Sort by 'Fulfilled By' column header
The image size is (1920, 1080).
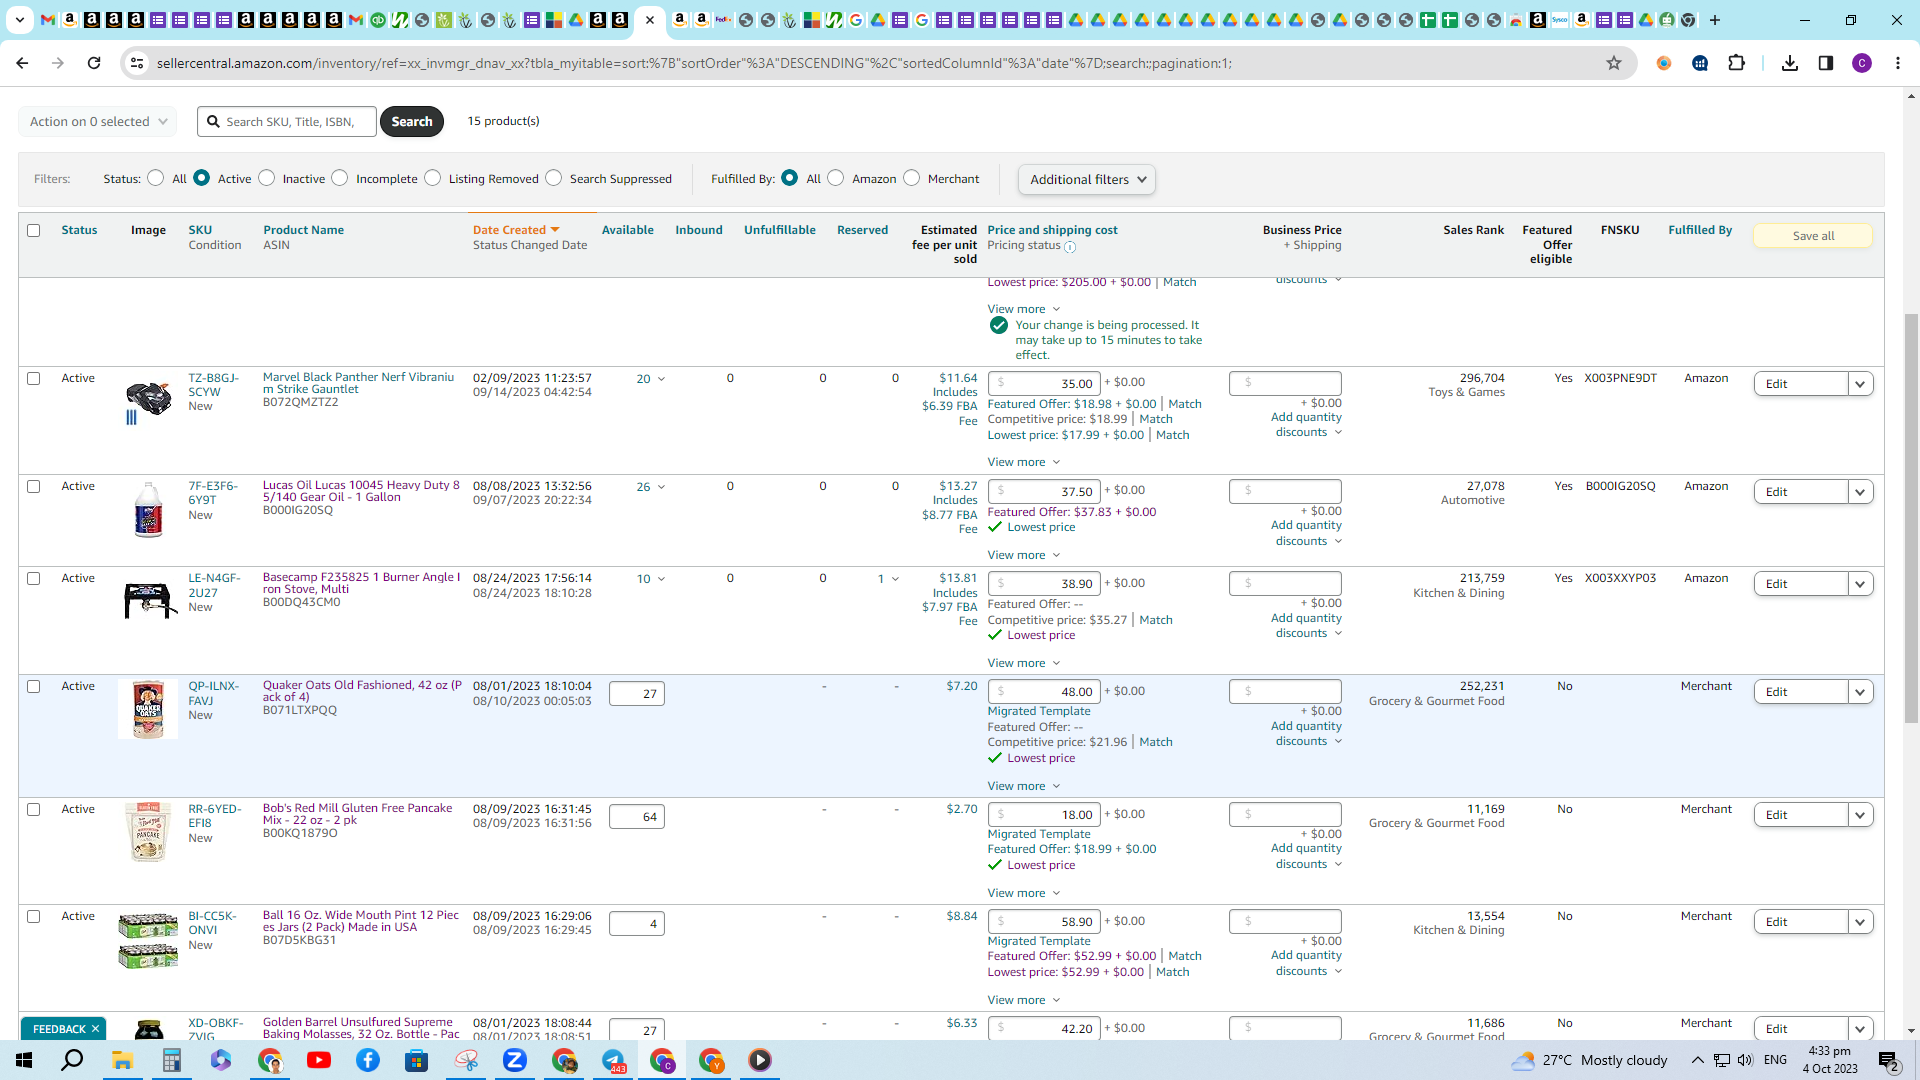(x=1700, y=230)
